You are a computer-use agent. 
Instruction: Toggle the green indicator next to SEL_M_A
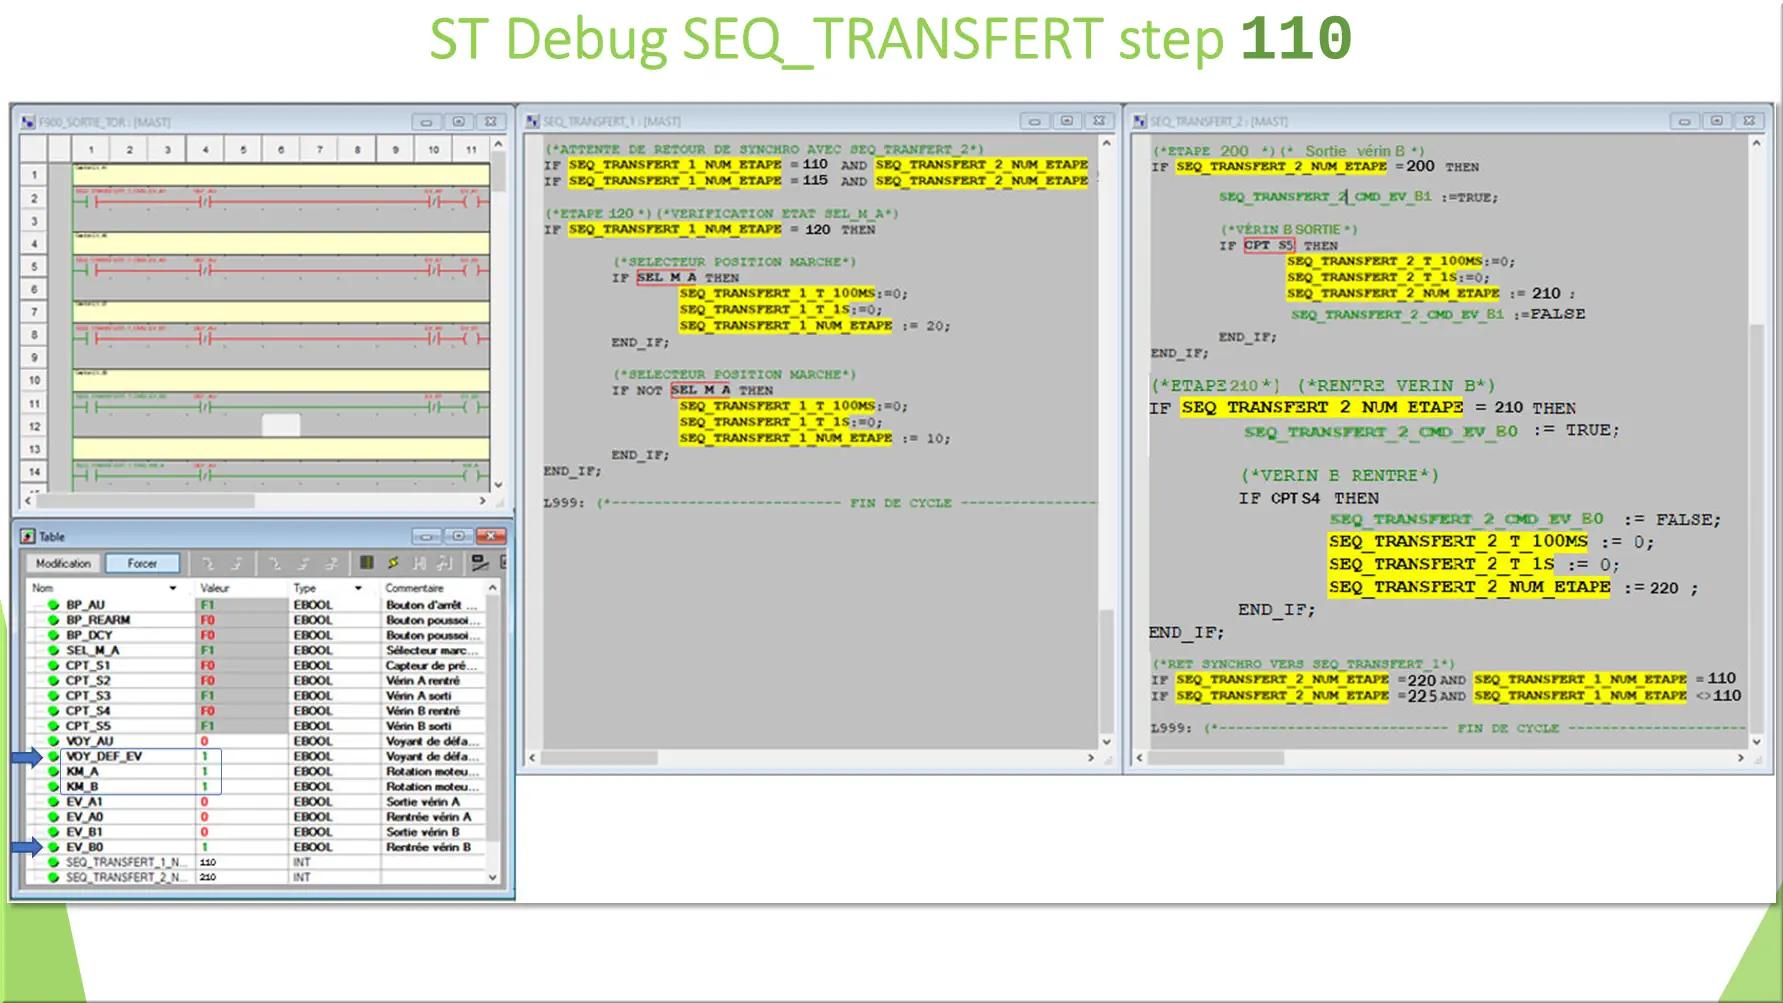click(55, 650)
